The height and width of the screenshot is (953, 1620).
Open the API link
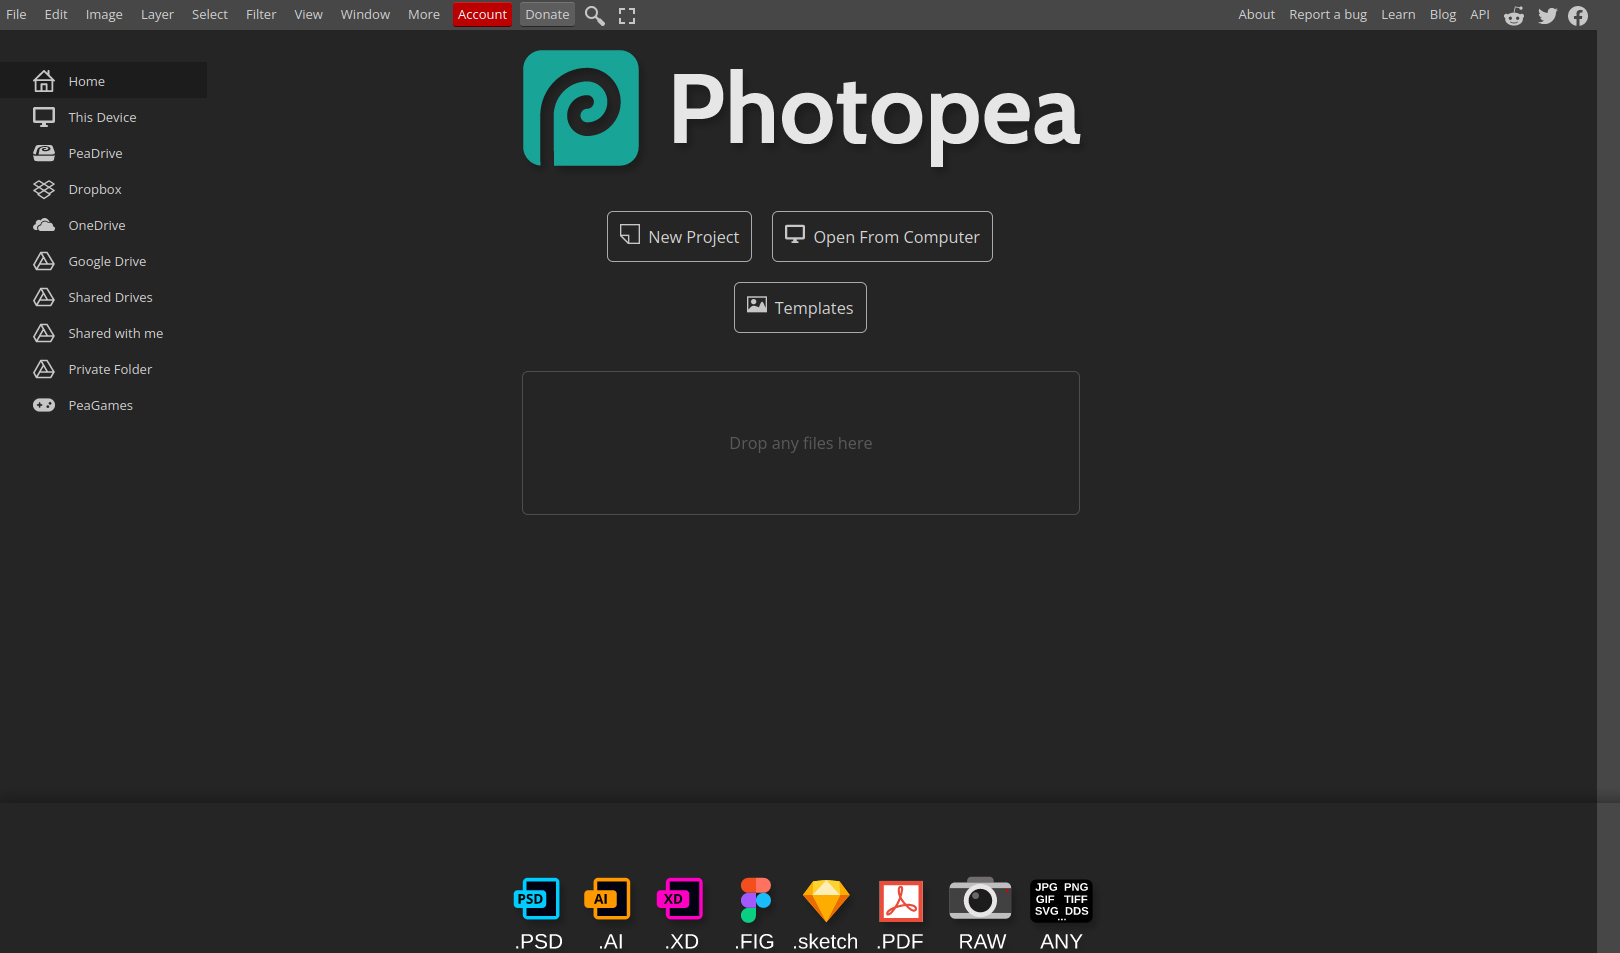1480,14
